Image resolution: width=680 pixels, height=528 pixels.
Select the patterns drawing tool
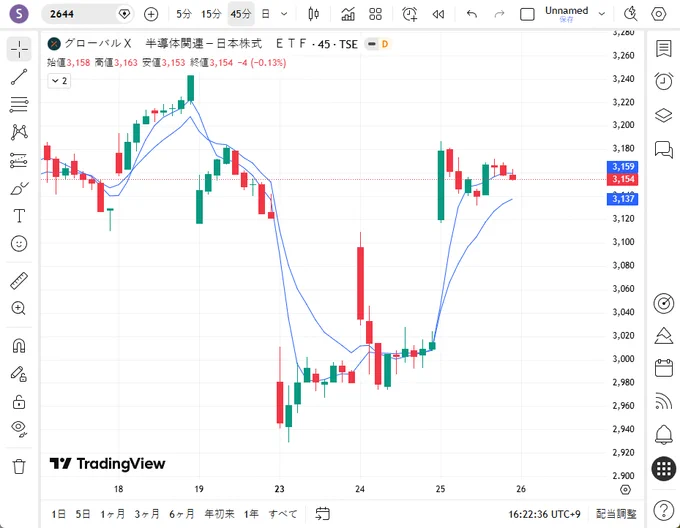19,132
